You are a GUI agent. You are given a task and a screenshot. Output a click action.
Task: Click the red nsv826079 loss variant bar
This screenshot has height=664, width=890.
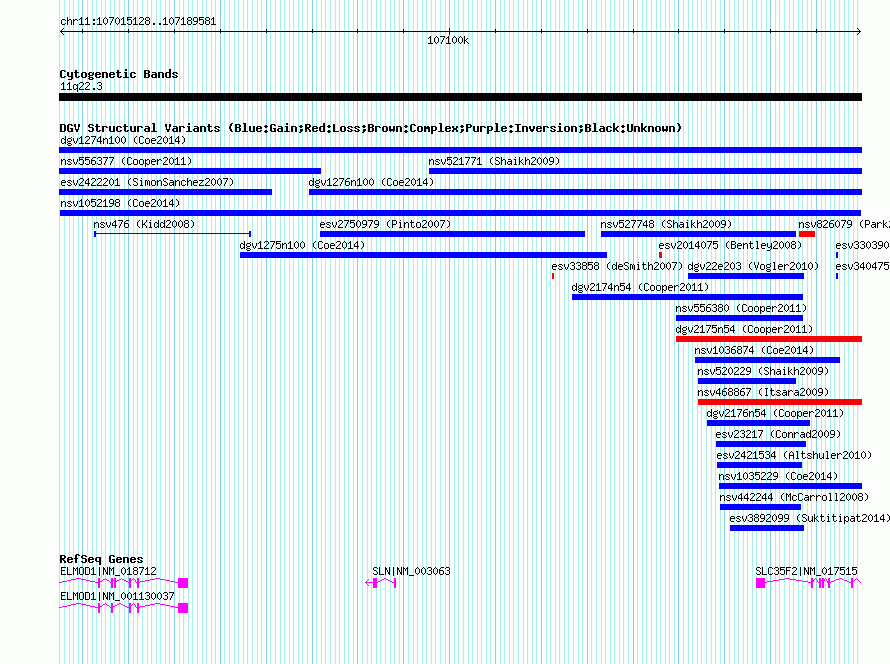(807, 234)
